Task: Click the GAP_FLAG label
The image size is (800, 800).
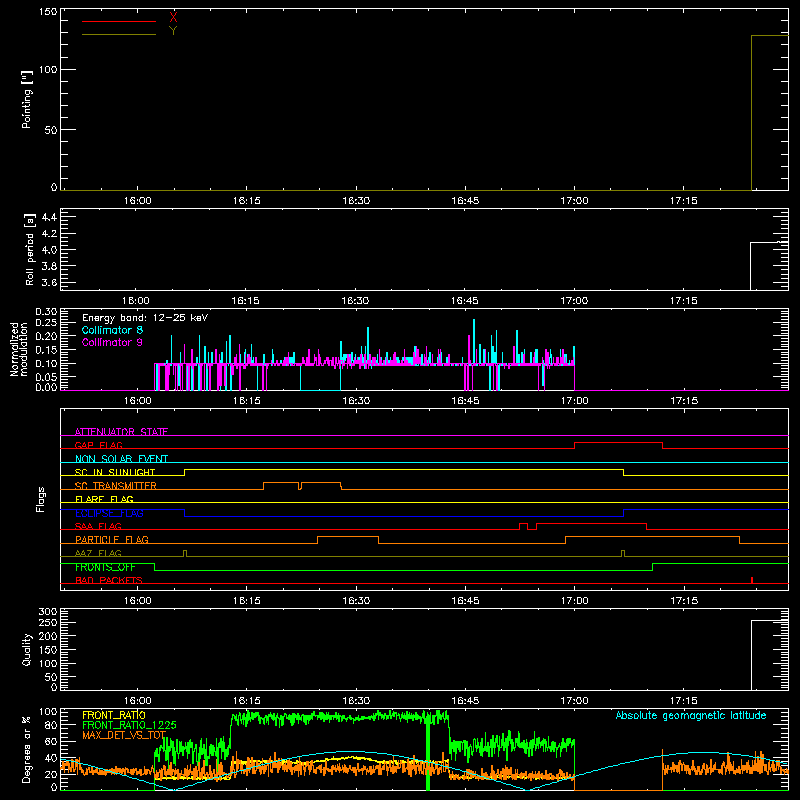Action: (x=98, y=445)
